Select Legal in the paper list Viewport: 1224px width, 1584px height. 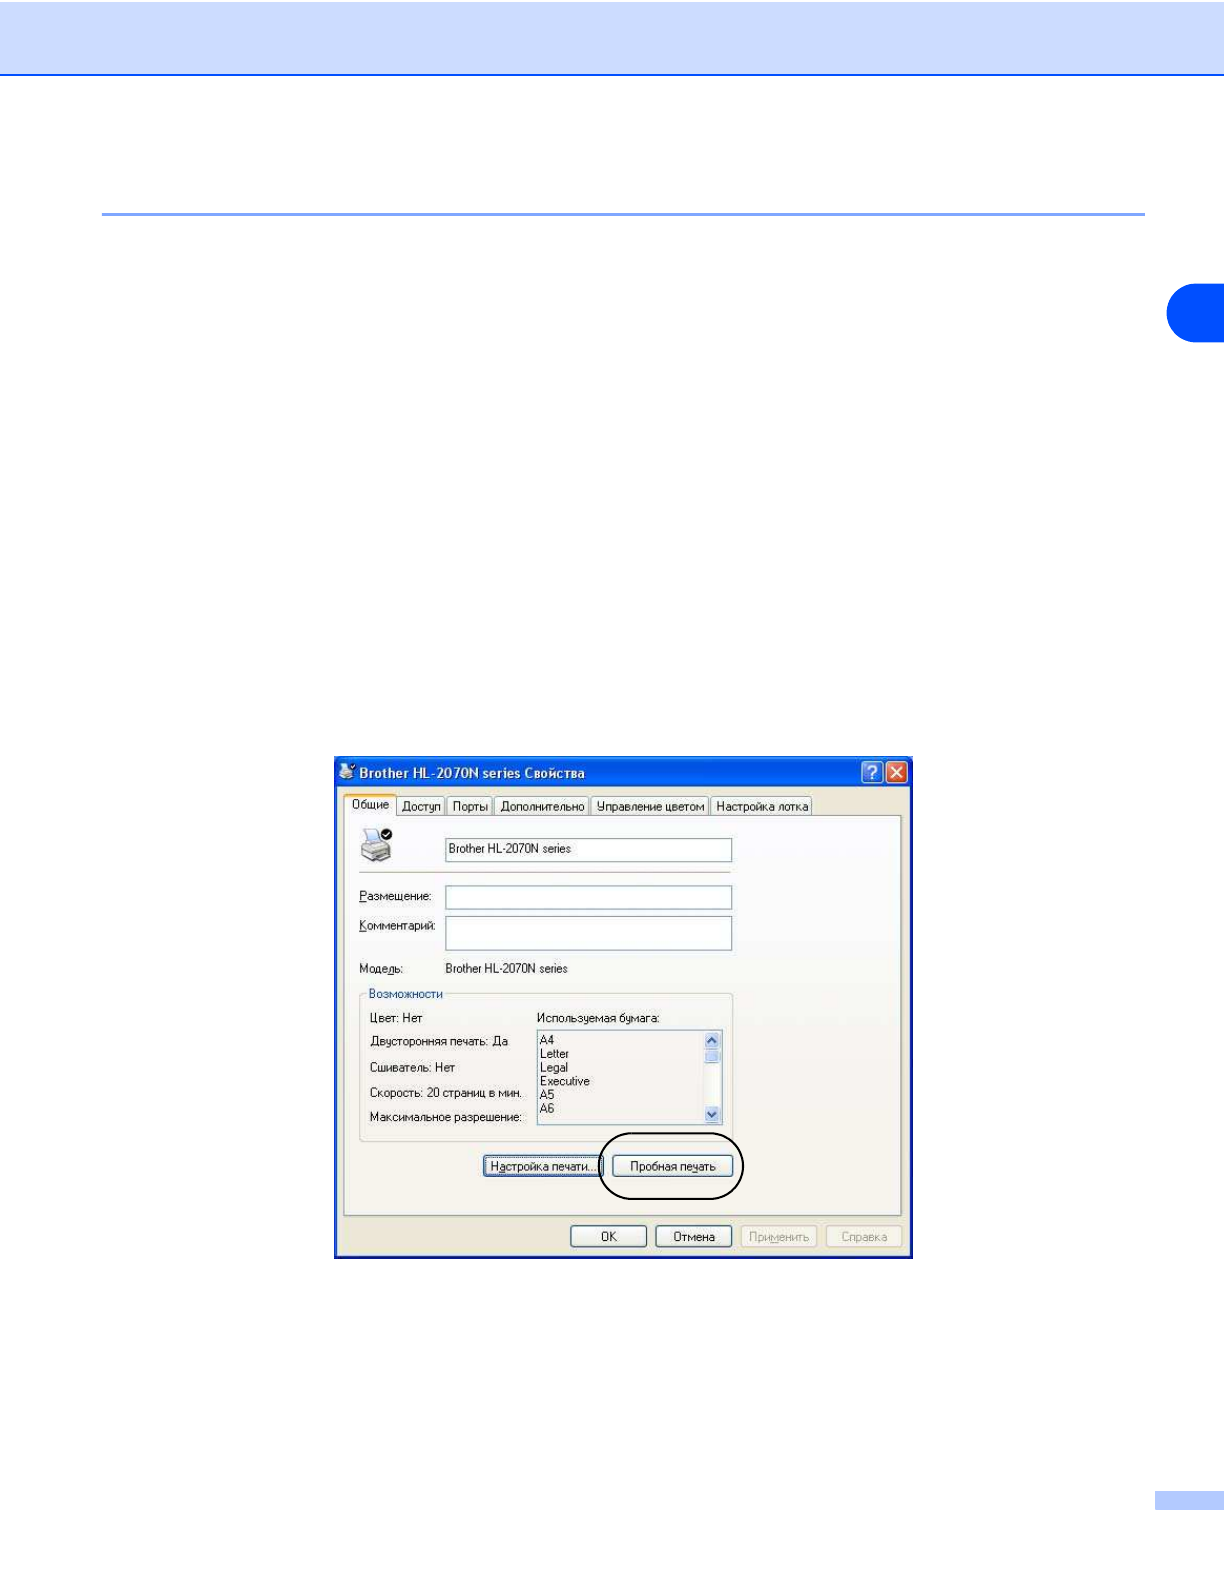click(x=554, y=1068)
